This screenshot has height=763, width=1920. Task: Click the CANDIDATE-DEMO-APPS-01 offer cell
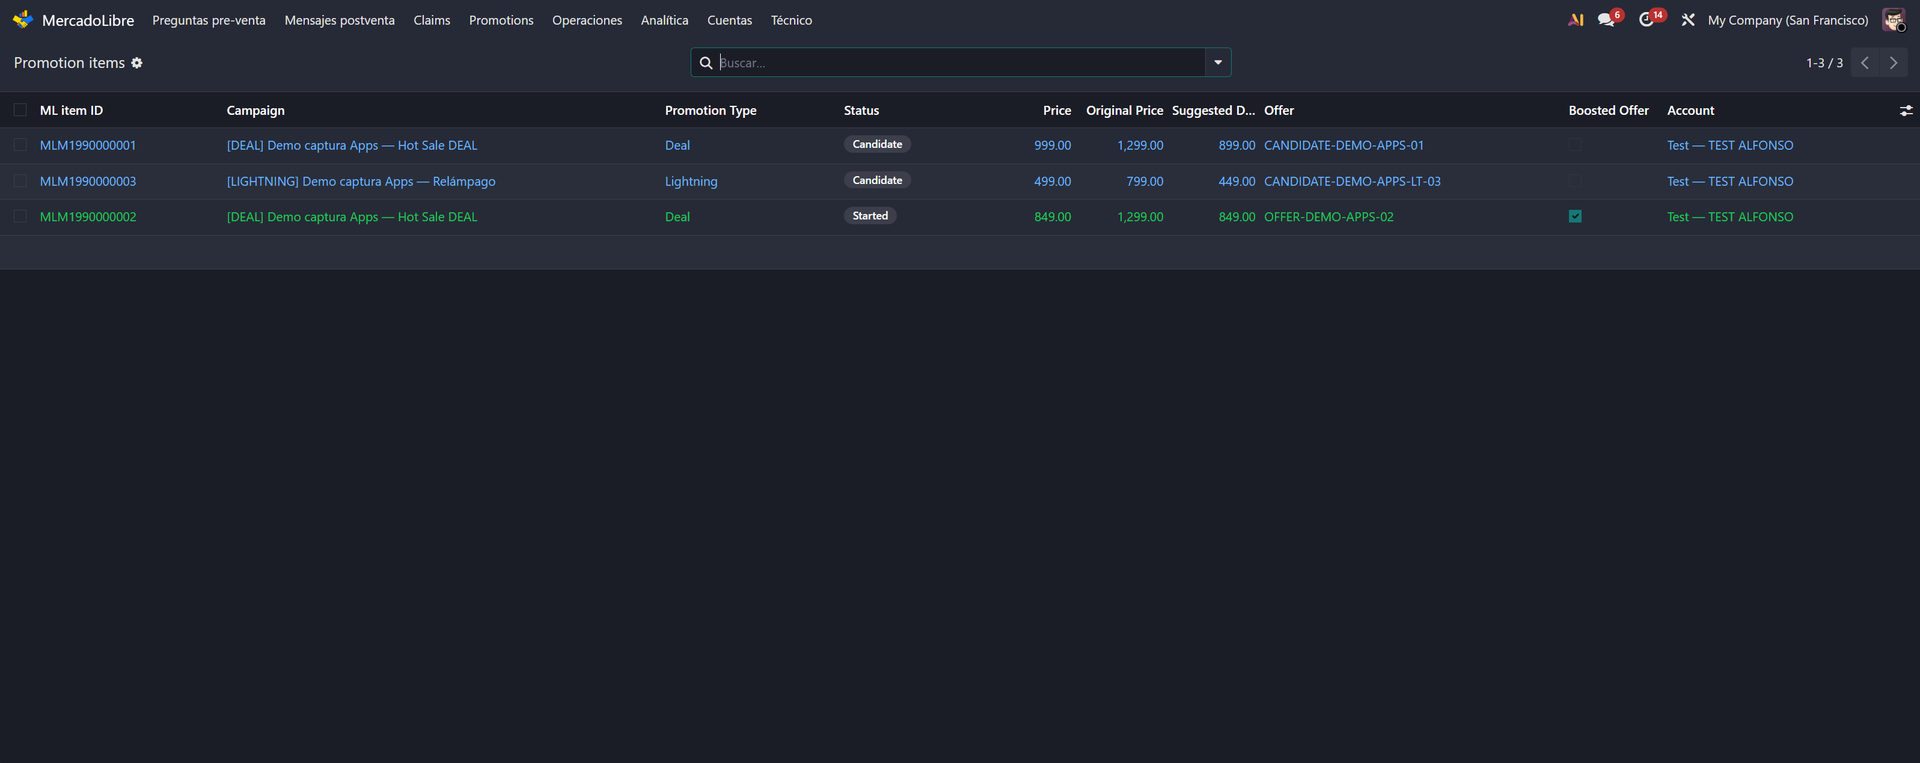click(1344, 146)
